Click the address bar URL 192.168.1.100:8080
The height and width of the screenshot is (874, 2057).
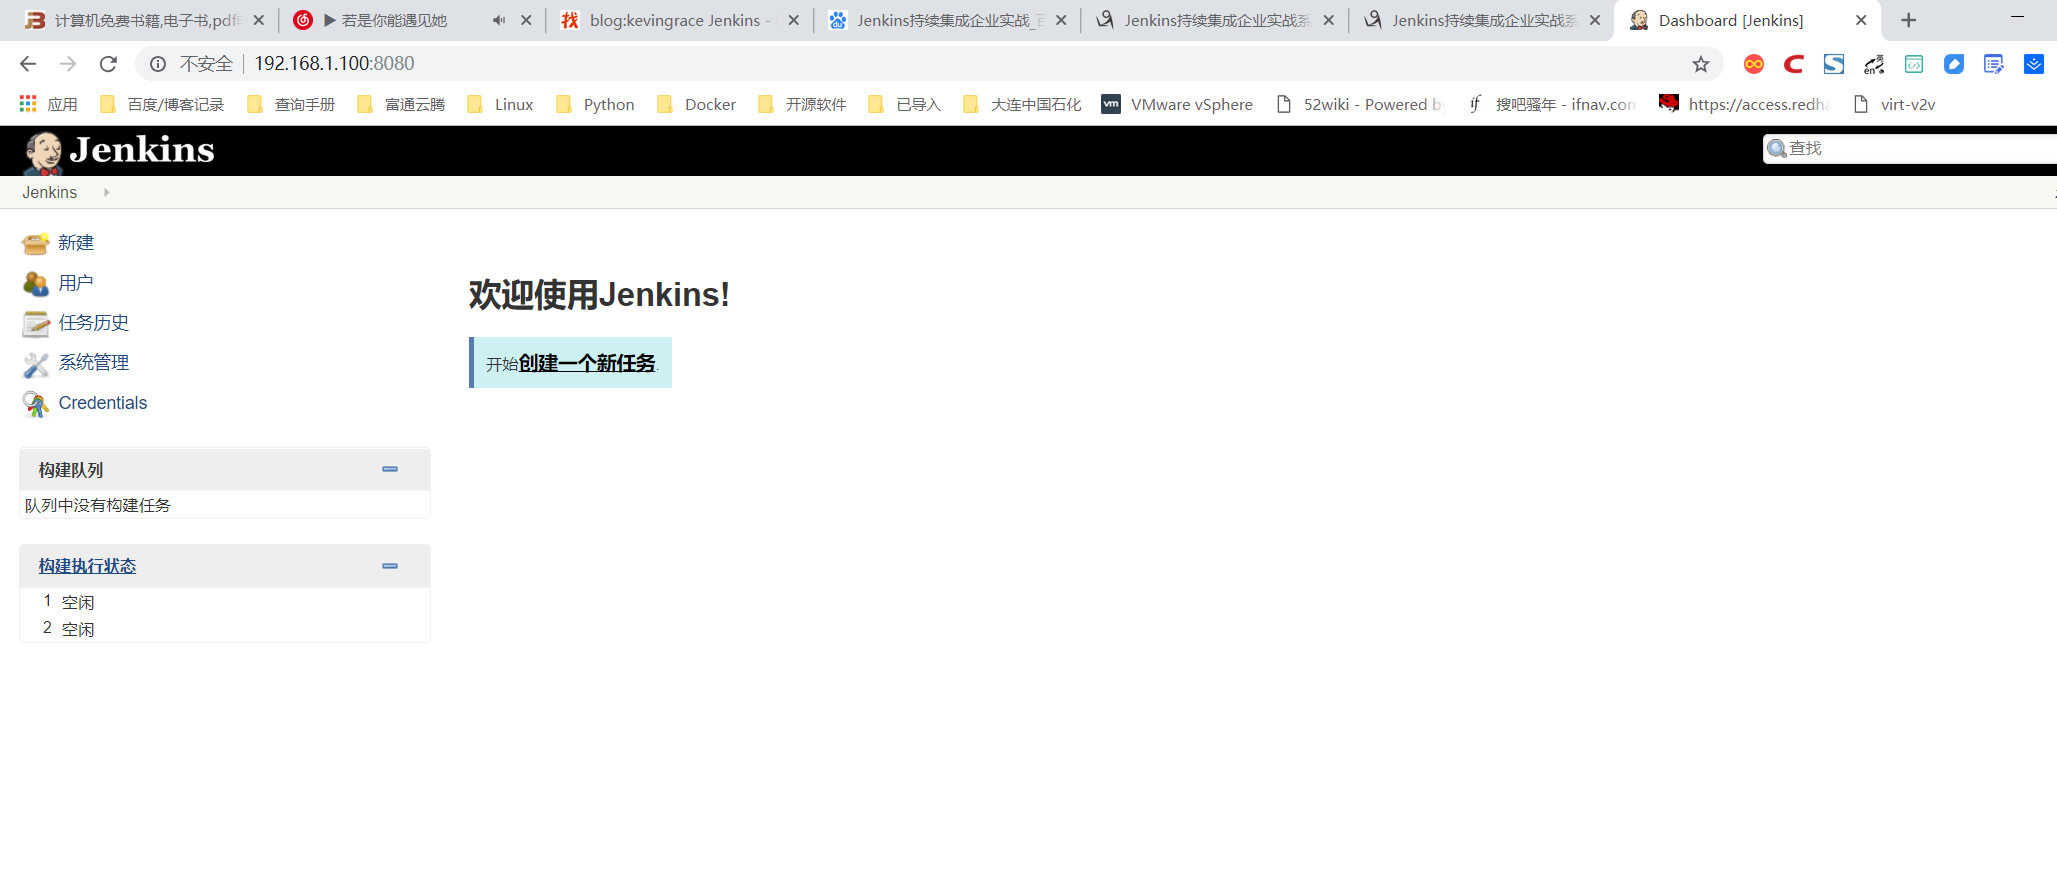[x=334, y=64]
